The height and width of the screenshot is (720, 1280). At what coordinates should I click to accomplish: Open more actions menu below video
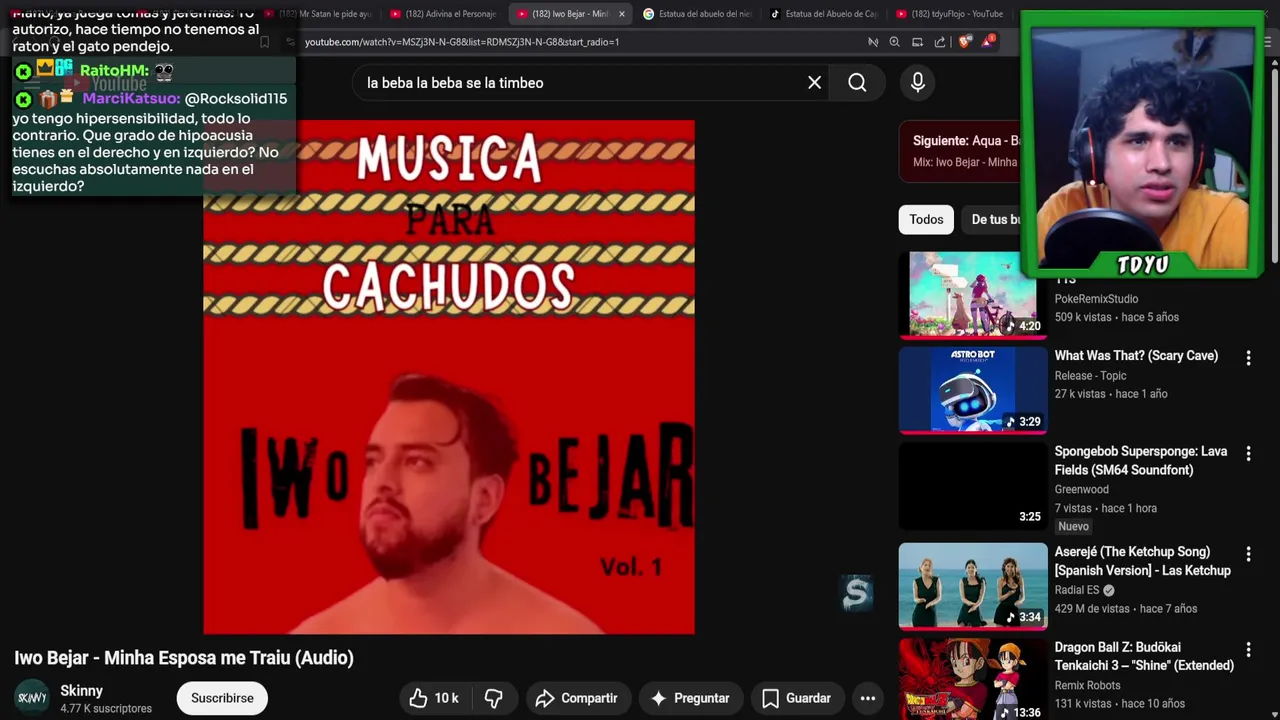click(x=868, y=698)
